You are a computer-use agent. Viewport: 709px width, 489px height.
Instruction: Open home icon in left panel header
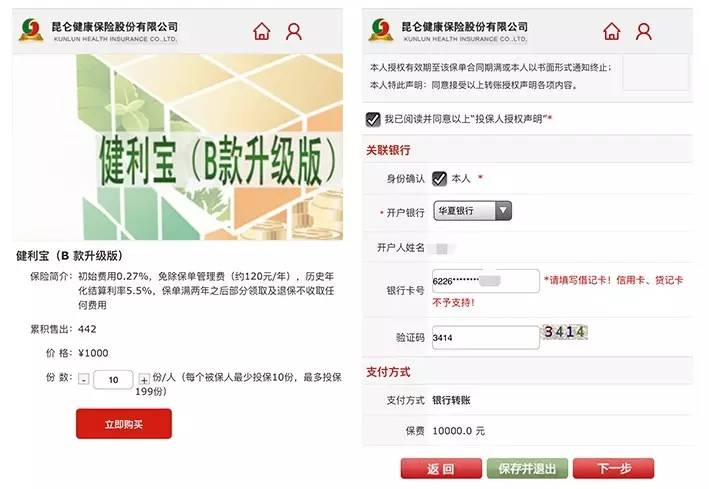pyautogui.click(x=262, y=32)
